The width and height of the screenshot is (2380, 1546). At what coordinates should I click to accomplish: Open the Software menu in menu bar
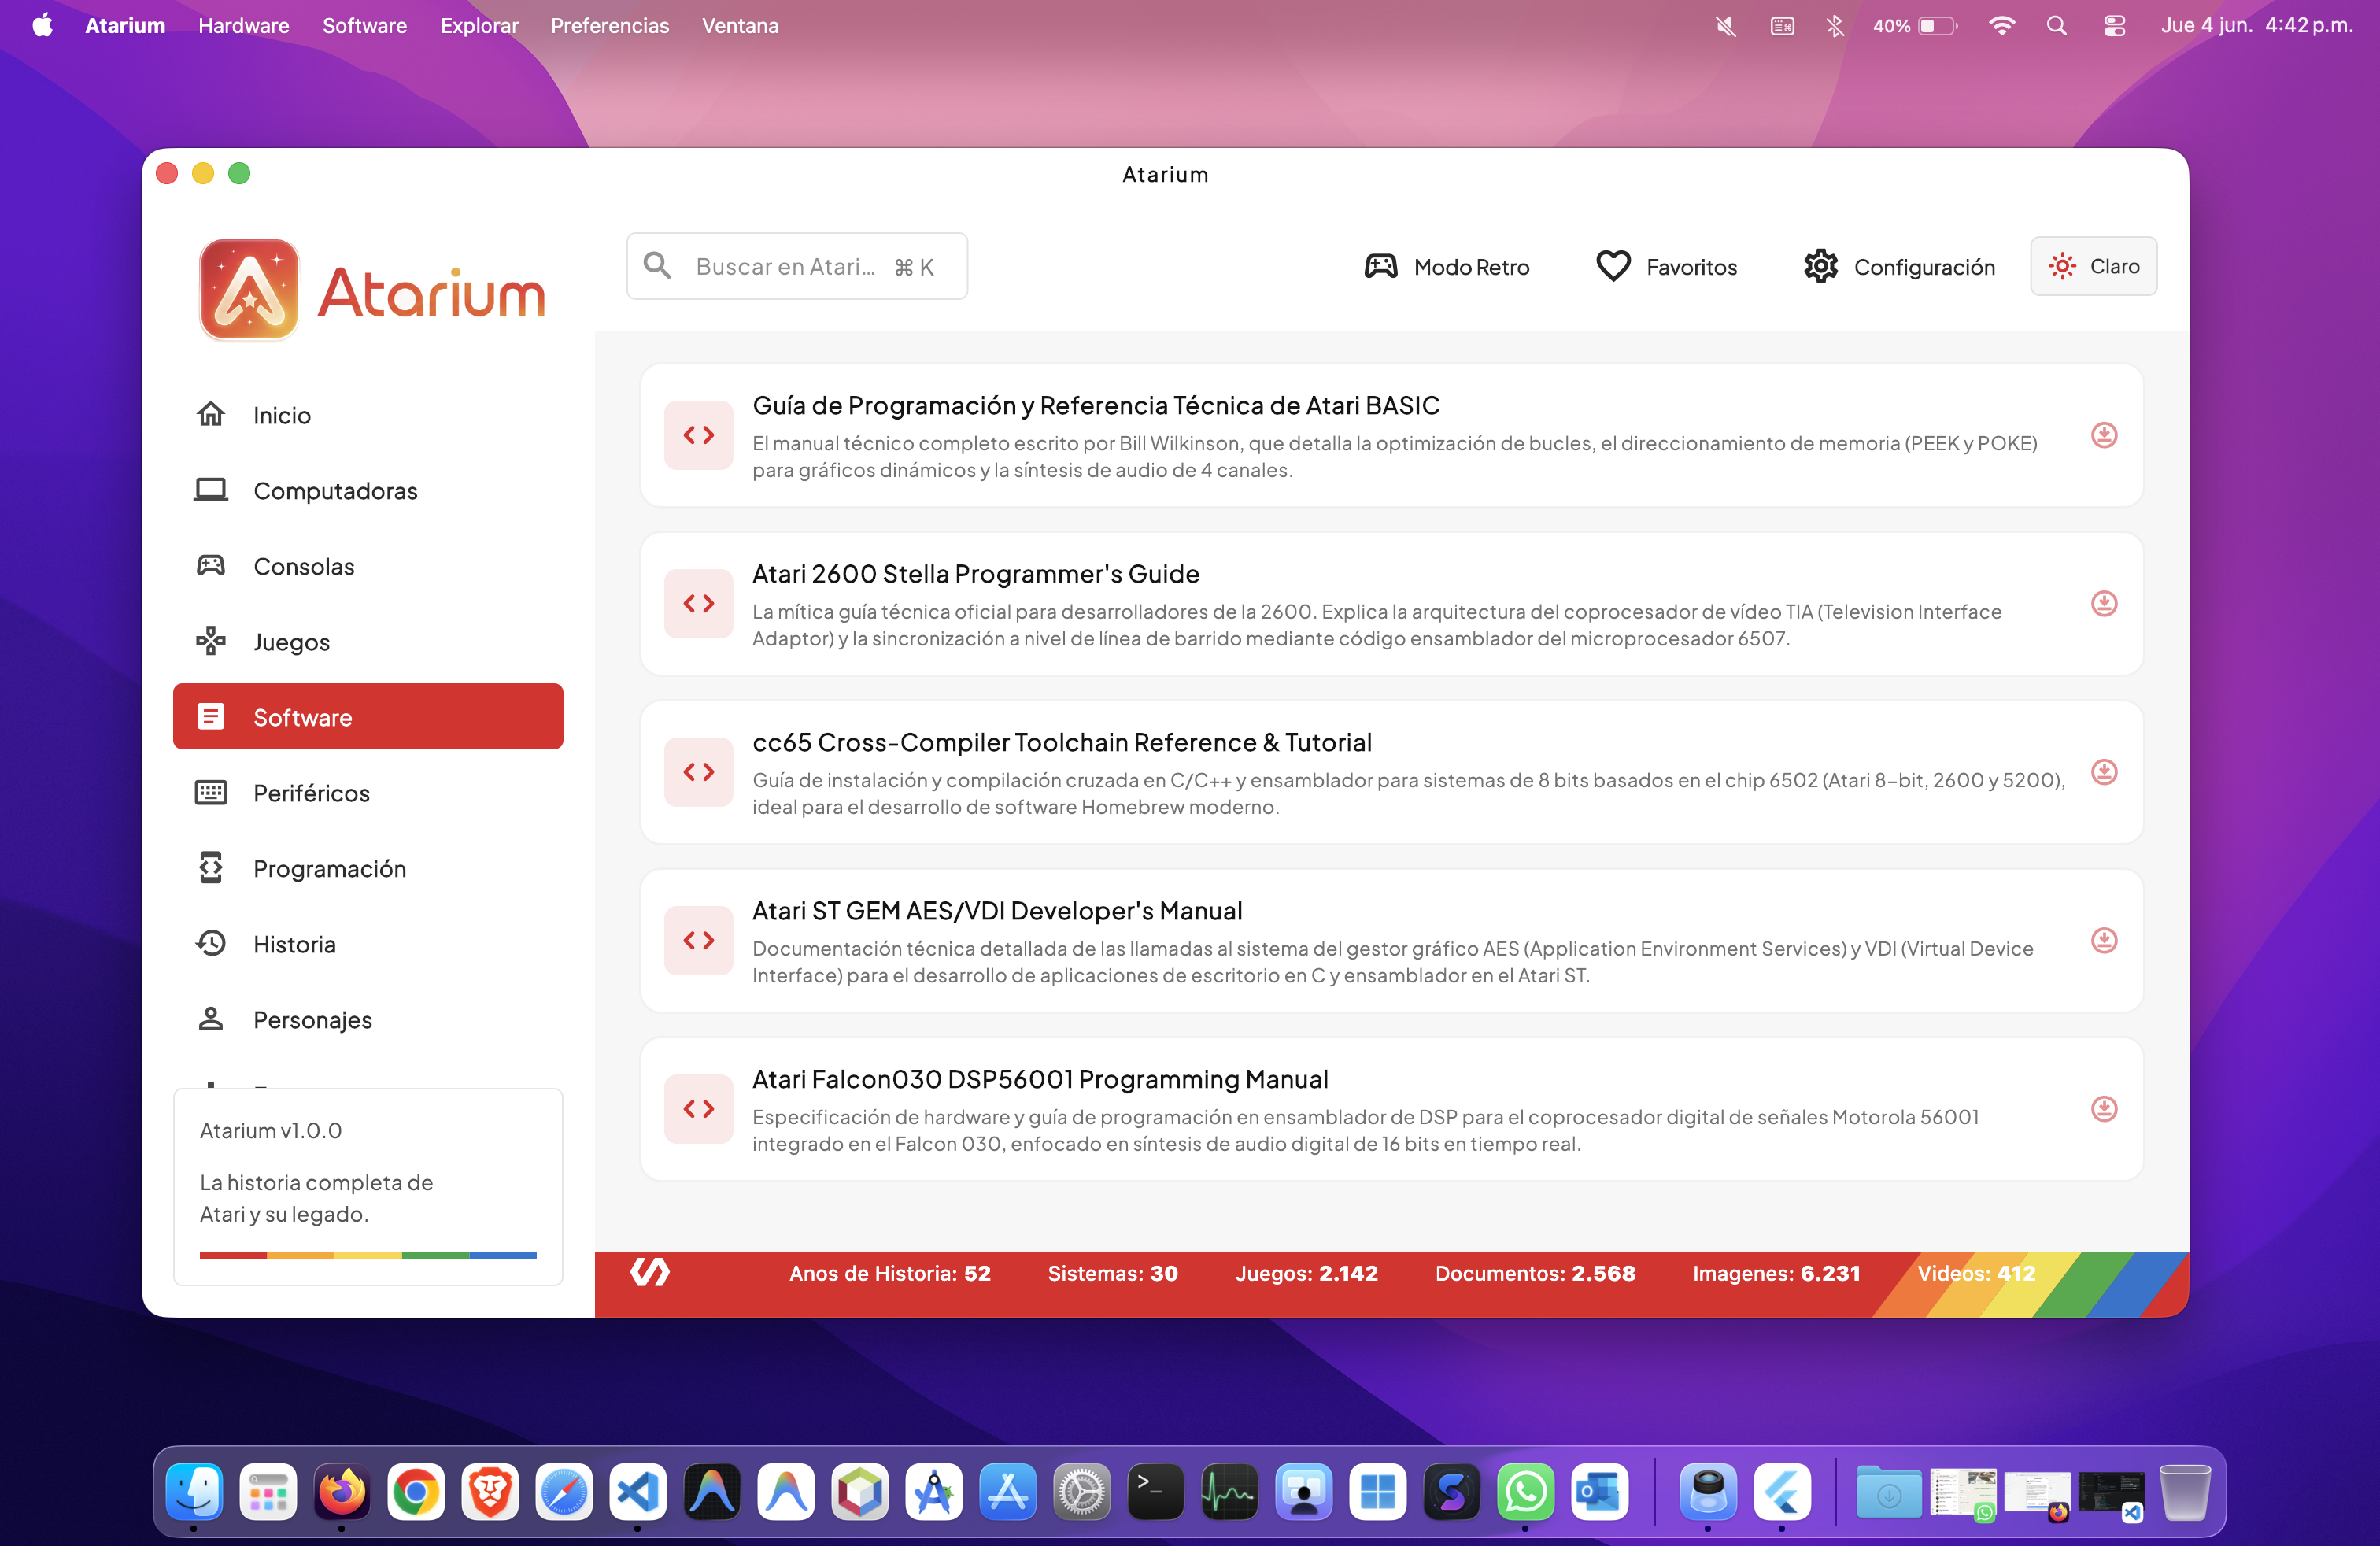[x=364, y=26]
